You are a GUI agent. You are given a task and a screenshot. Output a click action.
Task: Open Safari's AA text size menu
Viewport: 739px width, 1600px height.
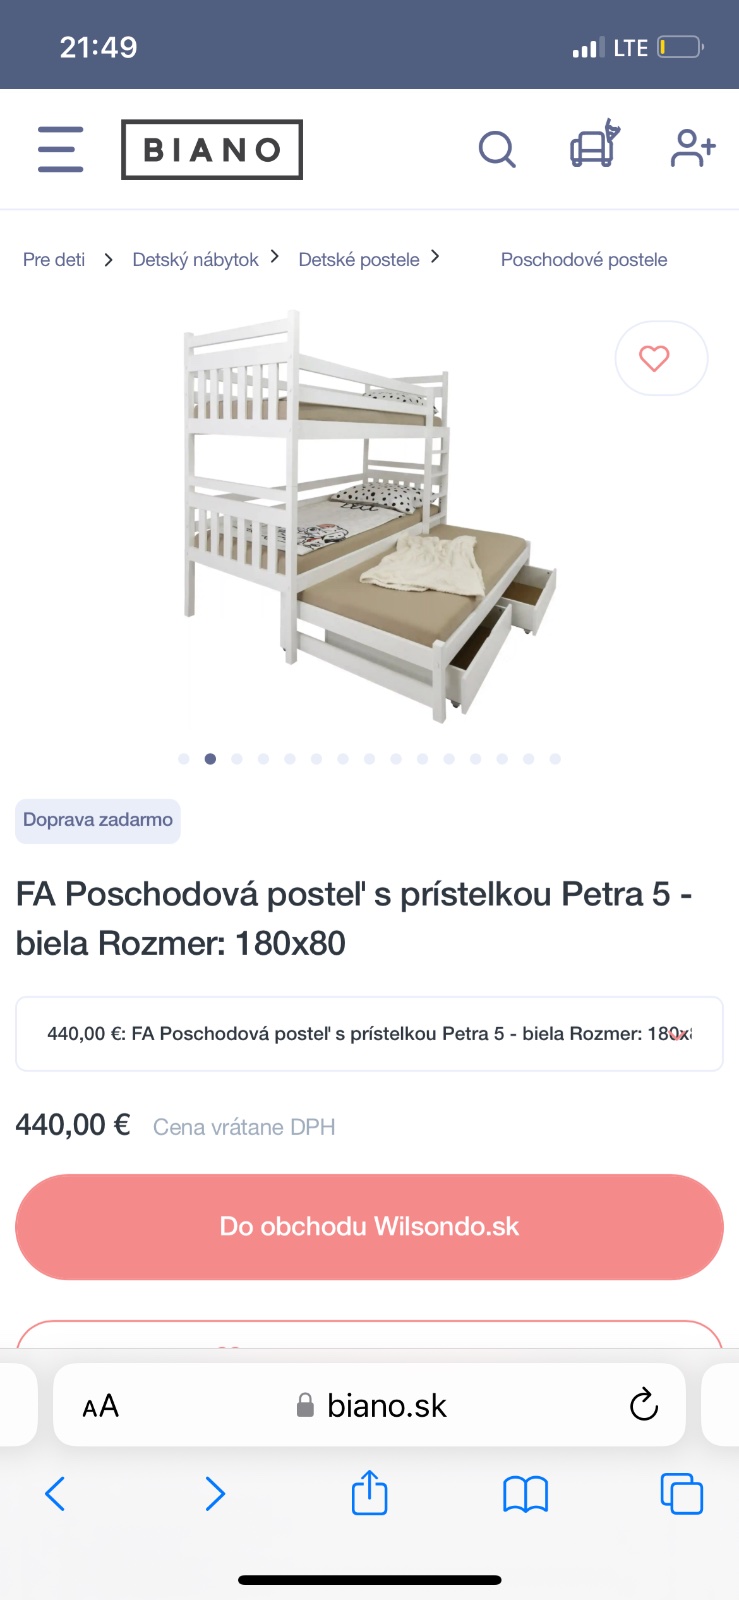(101, 1406)
